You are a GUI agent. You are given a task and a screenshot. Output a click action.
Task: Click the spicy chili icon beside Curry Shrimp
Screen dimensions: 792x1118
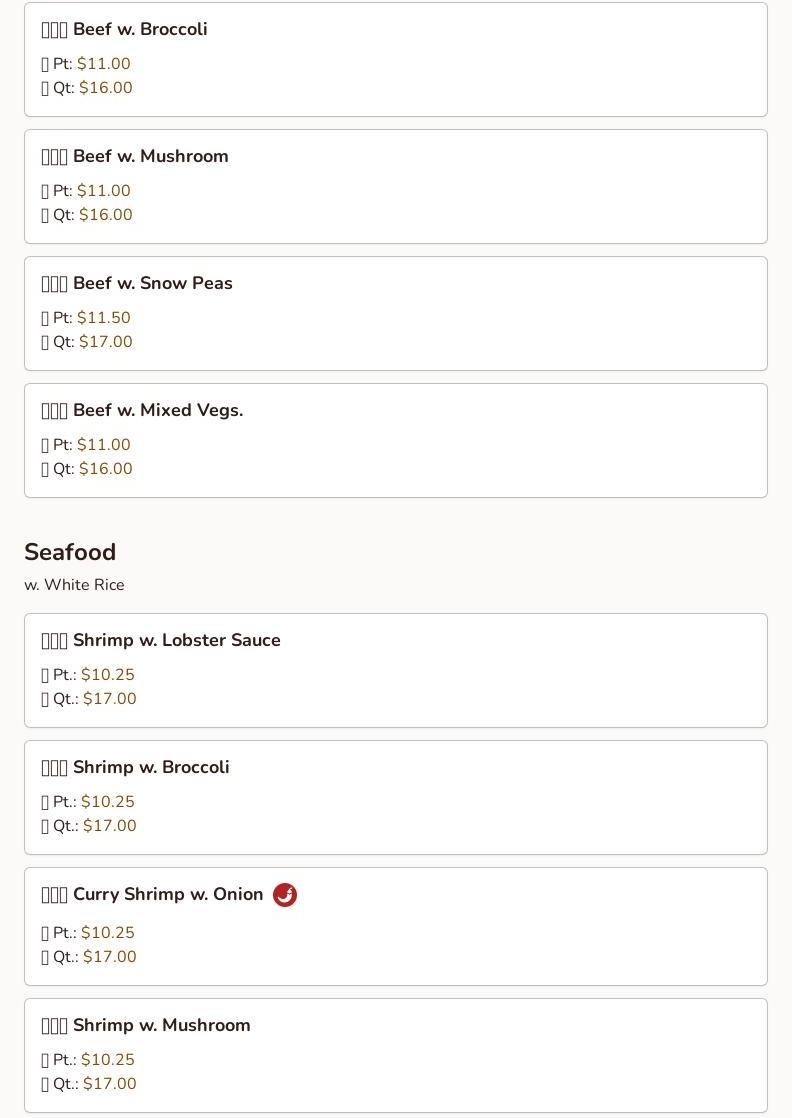(285, 895)
